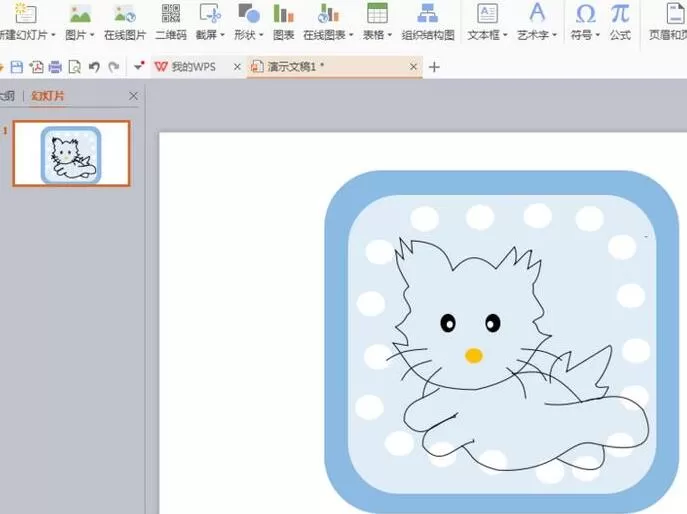The width and height of the screenshot is (687, 514).
Task: Open the 形状 dropdown arrow
Action: pos(261,35)
